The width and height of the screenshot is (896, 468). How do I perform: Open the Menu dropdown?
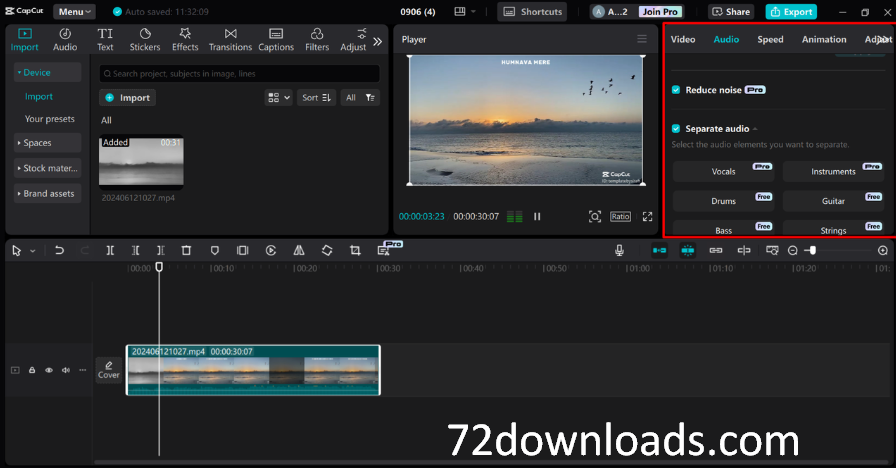coord(75,12)
